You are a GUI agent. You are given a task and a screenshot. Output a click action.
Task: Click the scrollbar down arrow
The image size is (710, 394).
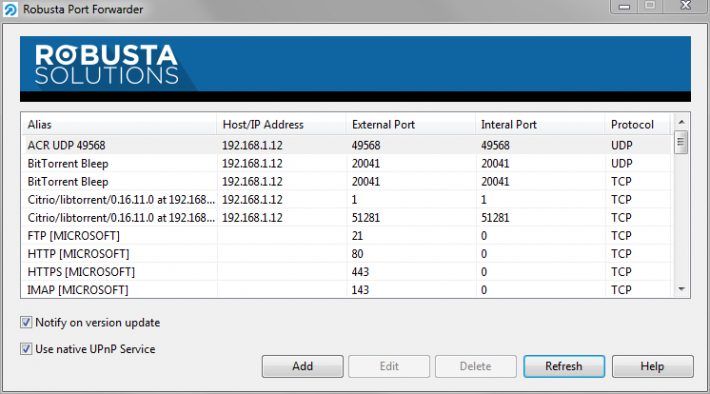[x=681, y=289]
